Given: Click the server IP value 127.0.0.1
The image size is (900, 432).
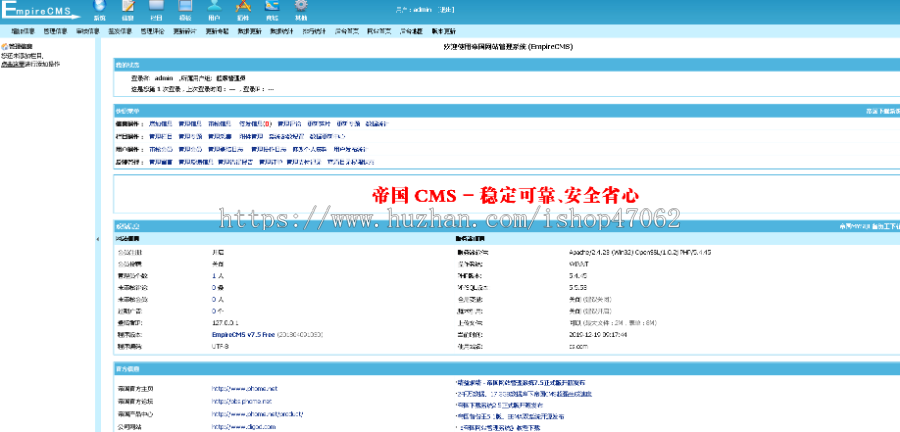Looking at the screenshot, I should [225, 322].
